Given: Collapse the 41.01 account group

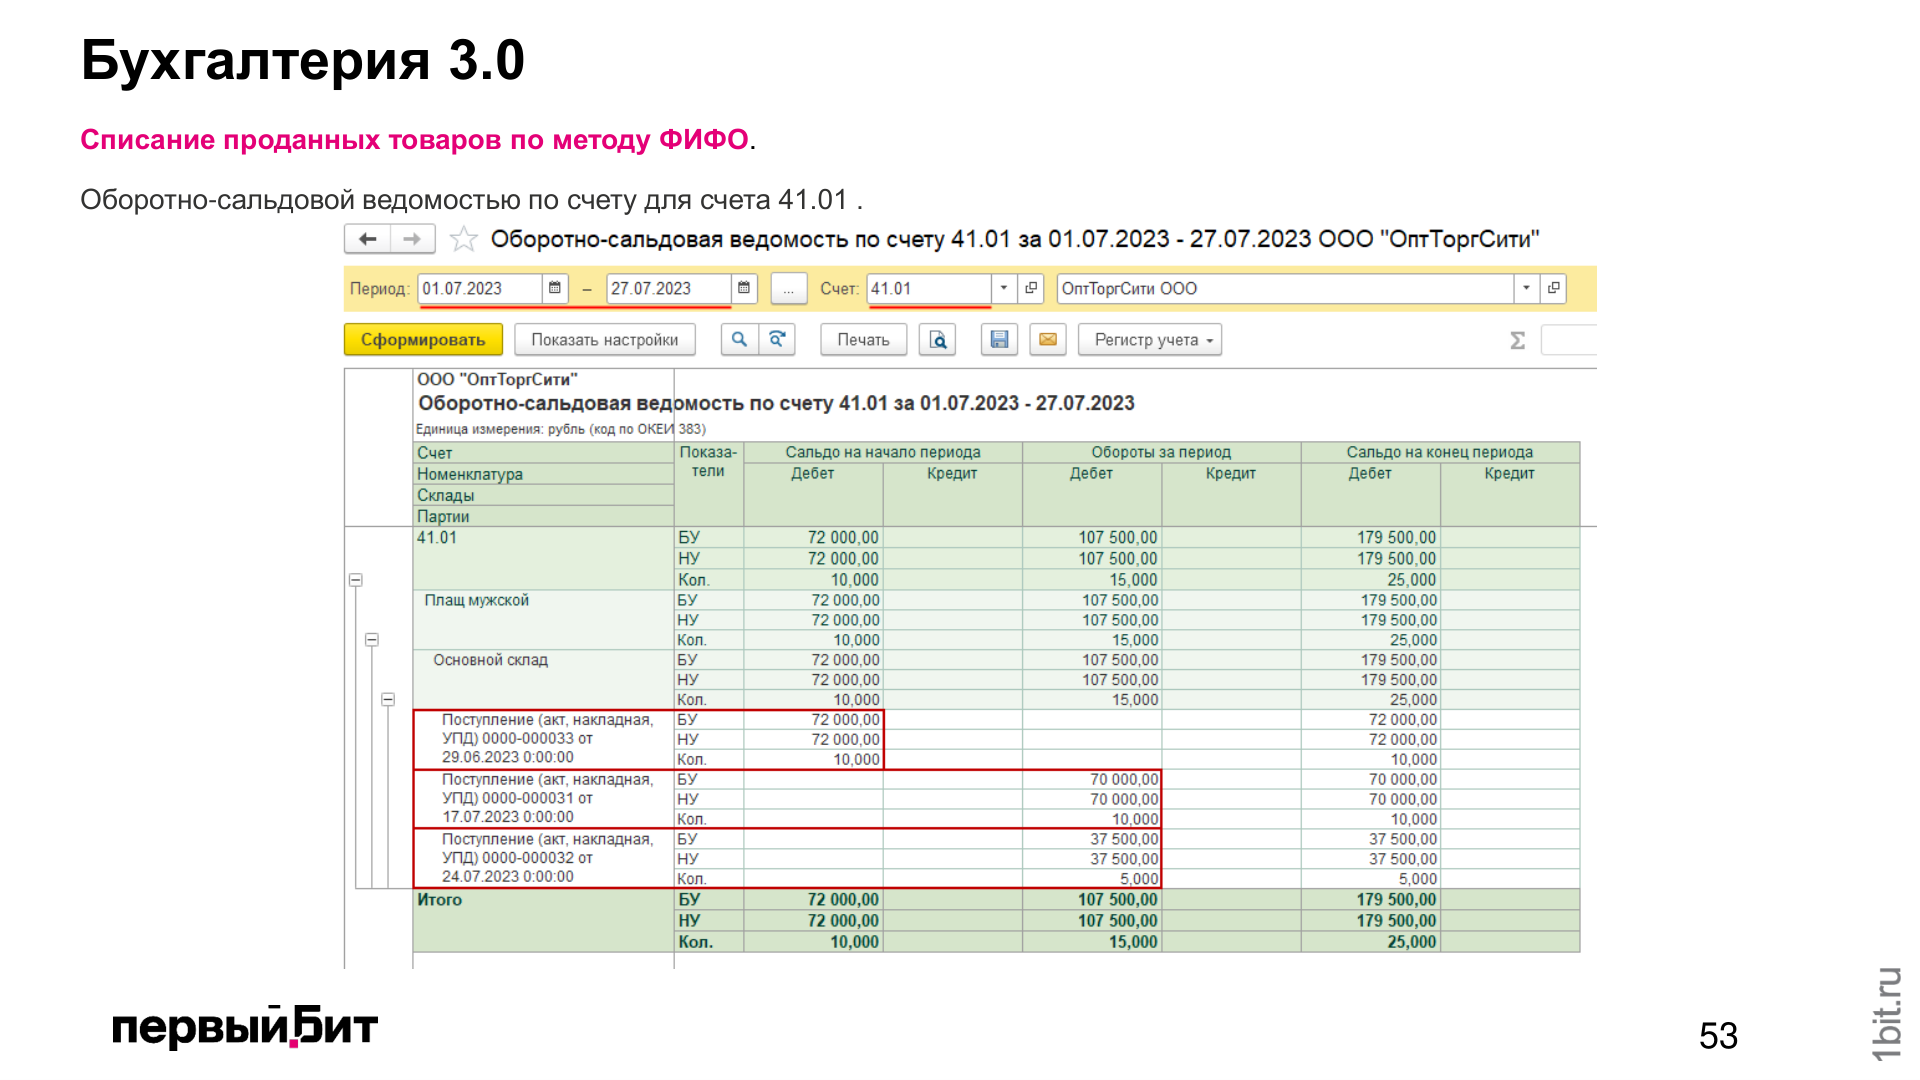Looking at the screenshot, I should coord(355,580).
